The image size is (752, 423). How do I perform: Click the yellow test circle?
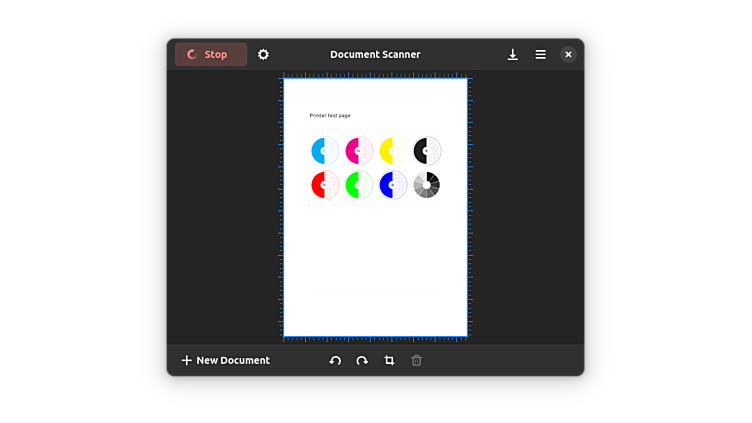[x=393, y=151]
